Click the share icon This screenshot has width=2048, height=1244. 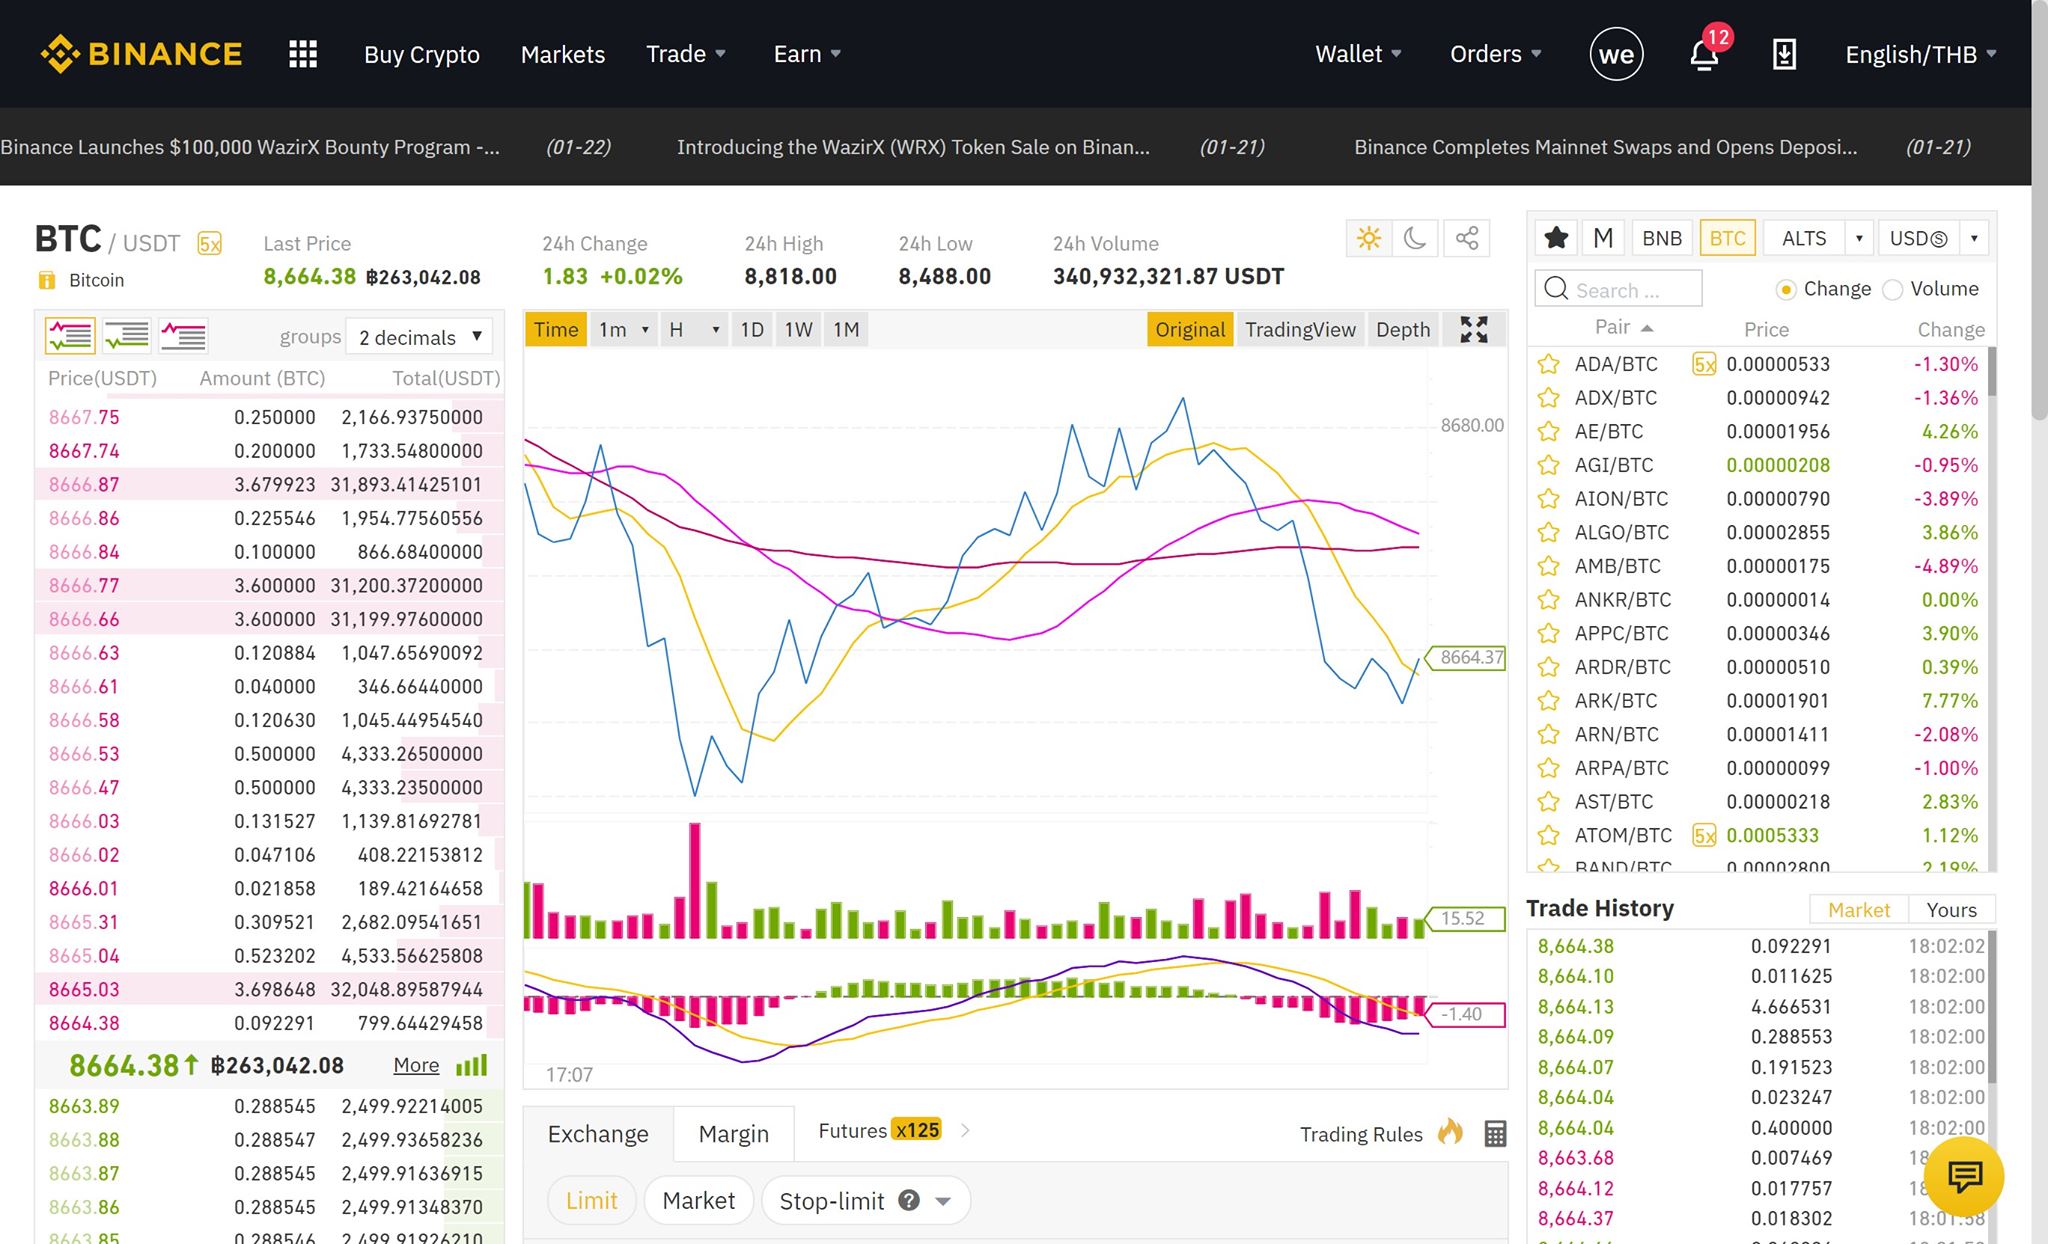(1467, 238)
